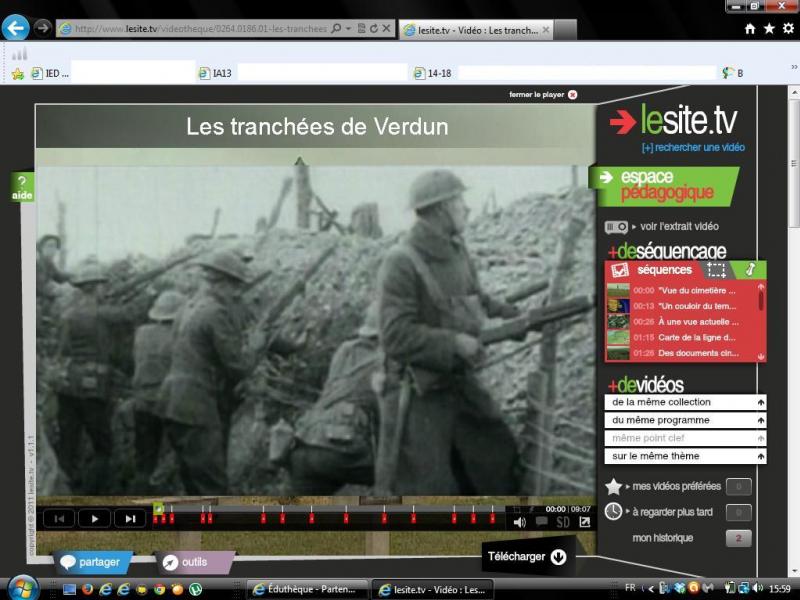Viewport: 800px width, 600px height.
Task: Select the 'séquences' tab
Action: click(x=653, y=269)
